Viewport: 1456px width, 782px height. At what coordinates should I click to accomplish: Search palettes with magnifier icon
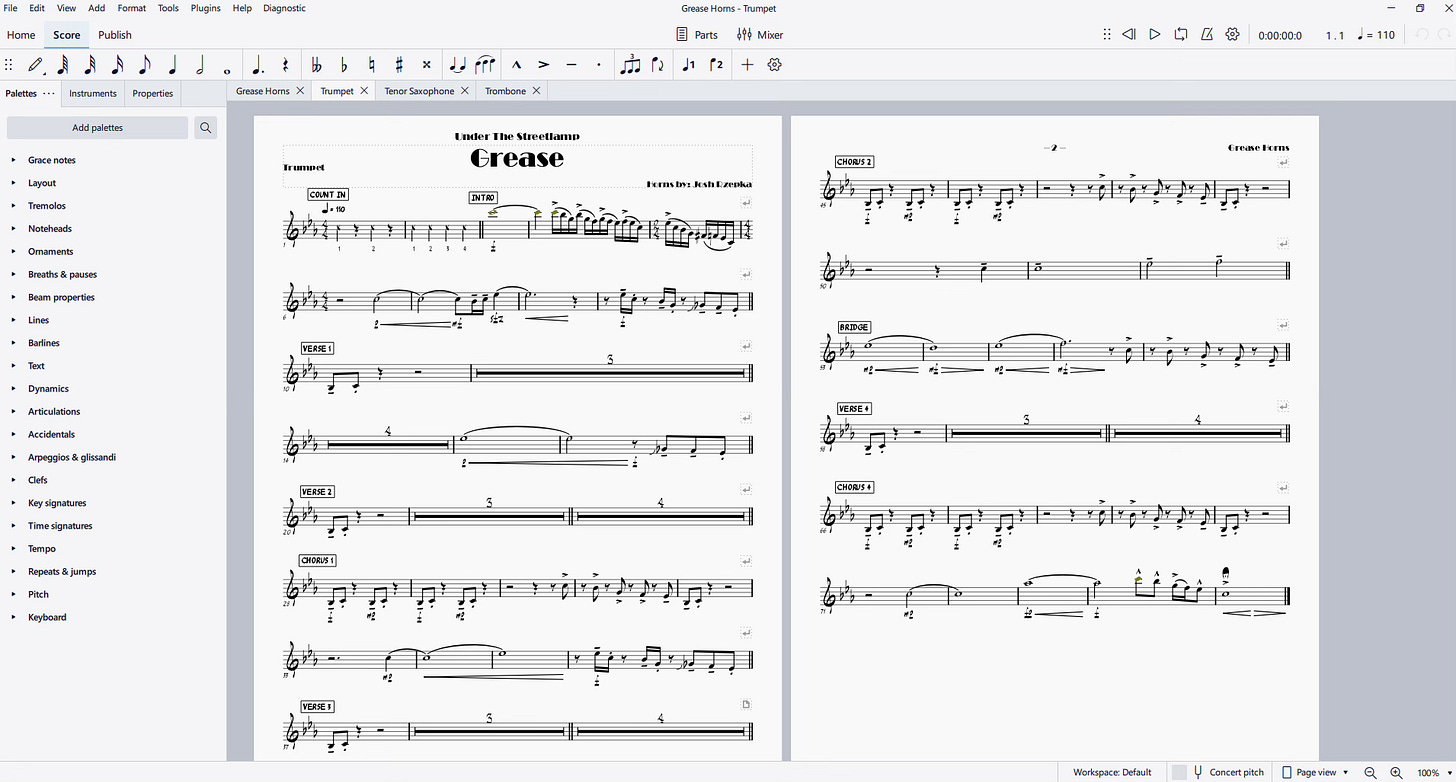click(205, 128)
